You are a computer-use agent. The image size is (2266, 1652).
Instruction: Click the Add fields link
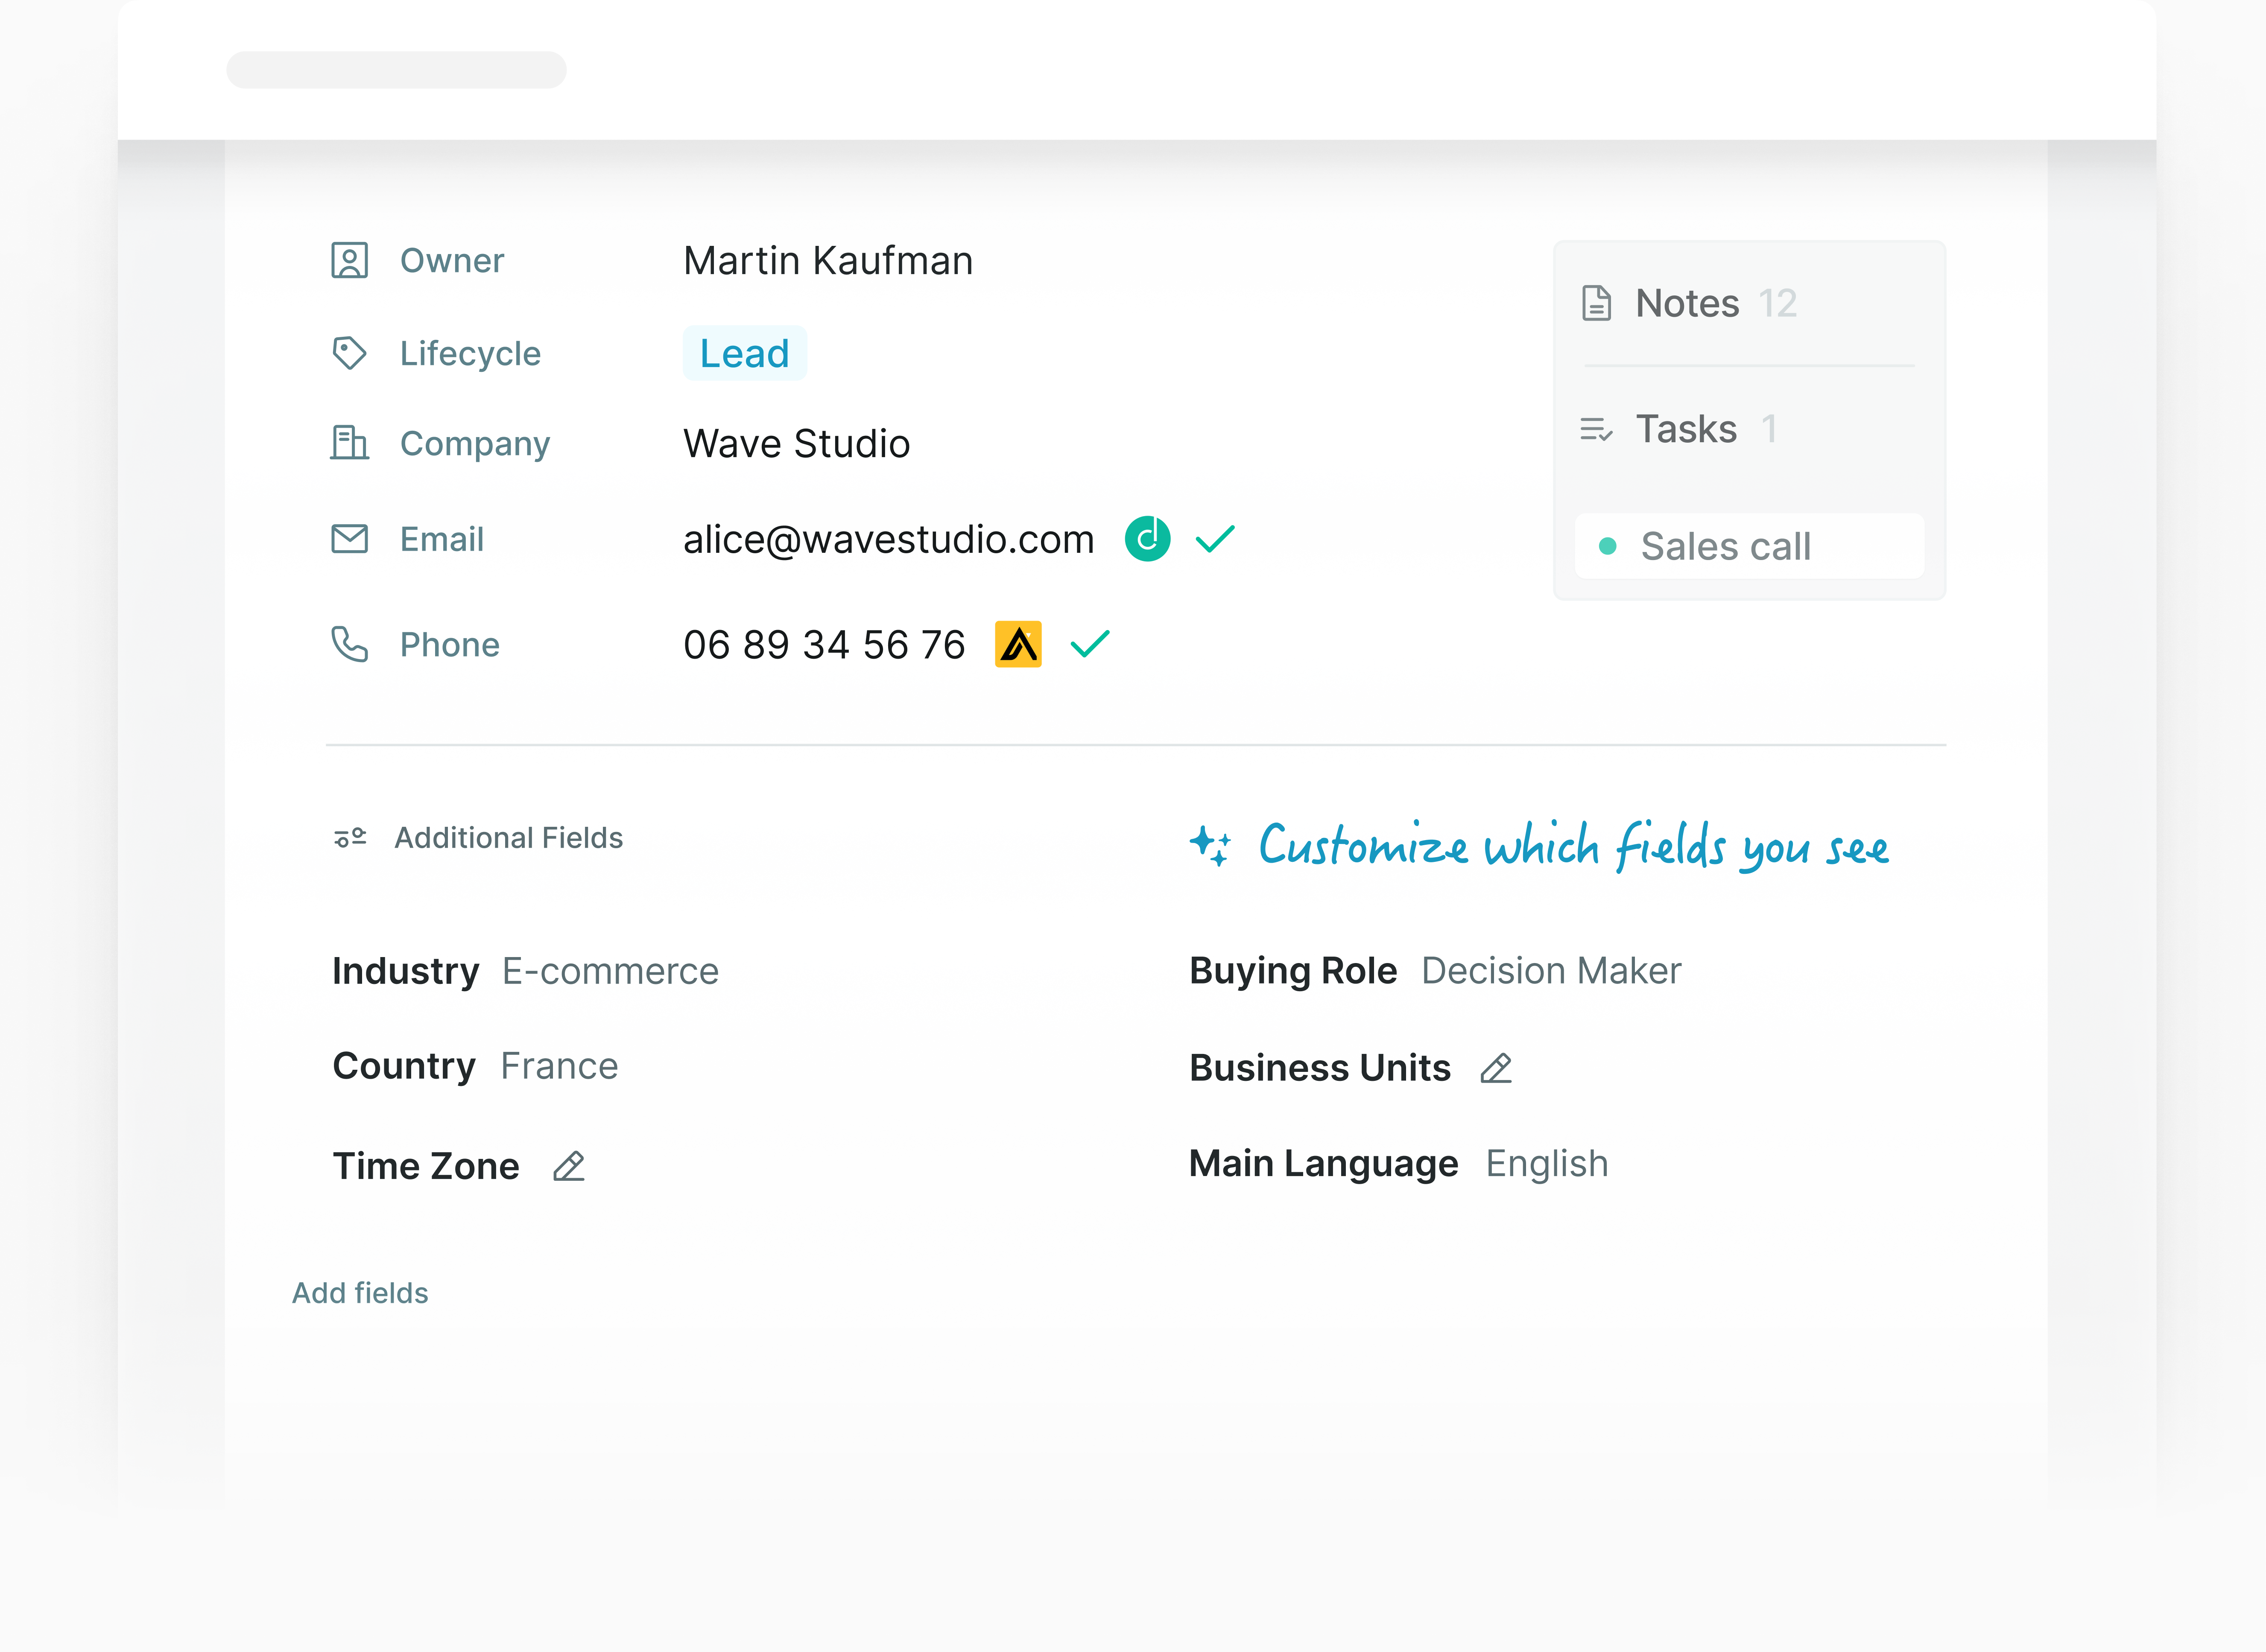360,1292
